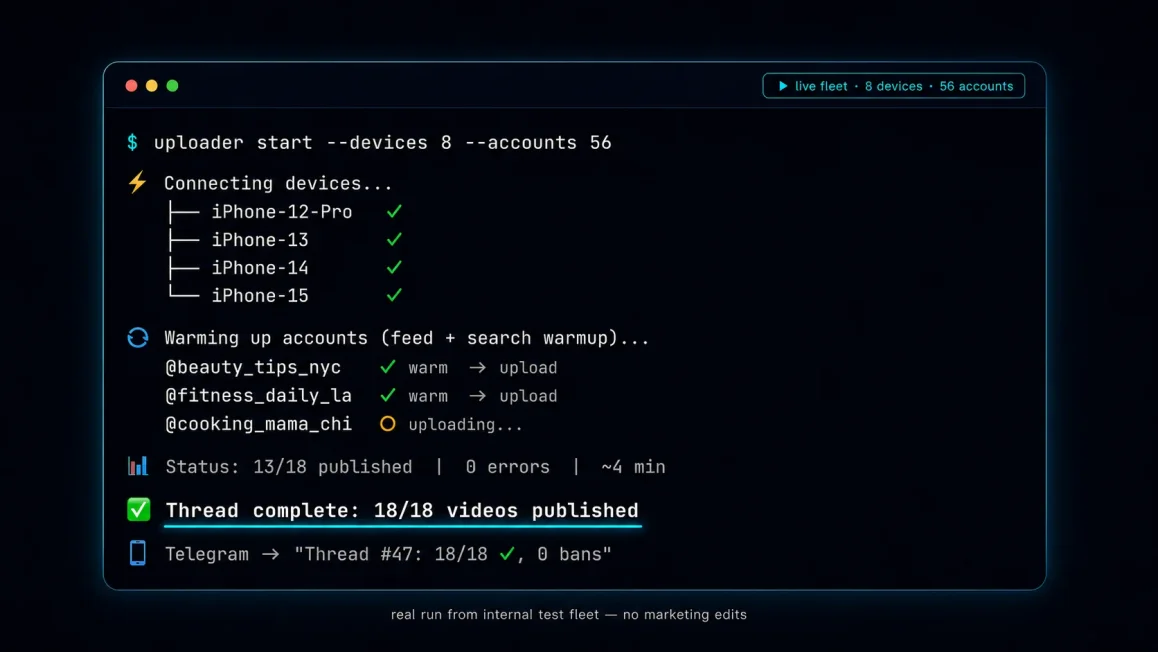Click the @fitness_daily_la account name
Screen dimensions: 1158x652
258,396
